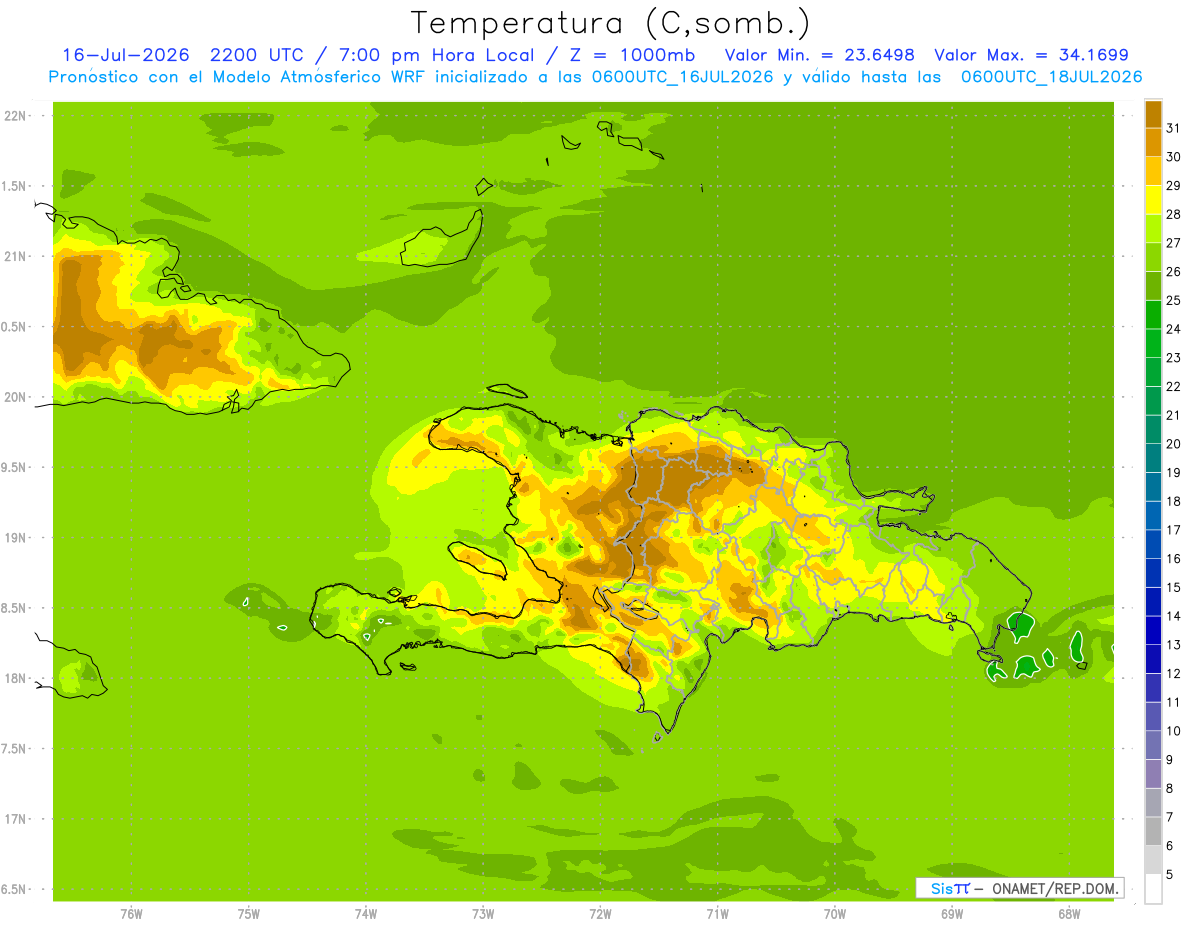This screenshot has height=927, width=1200.
Task: Click the "69W" longitude axis label
Action: tap(951, 914)
